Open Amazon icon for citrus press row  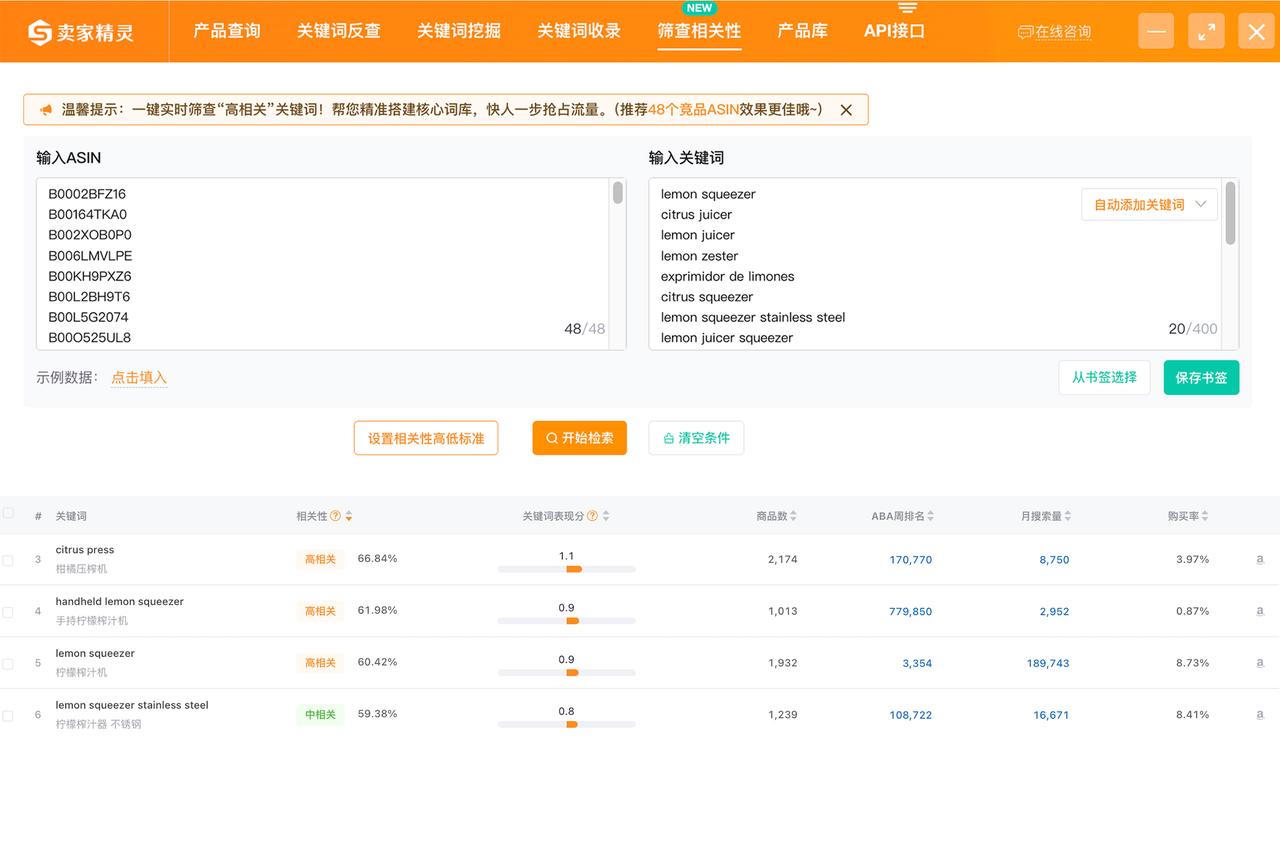pyautogui.click(x=1260, y=560)
